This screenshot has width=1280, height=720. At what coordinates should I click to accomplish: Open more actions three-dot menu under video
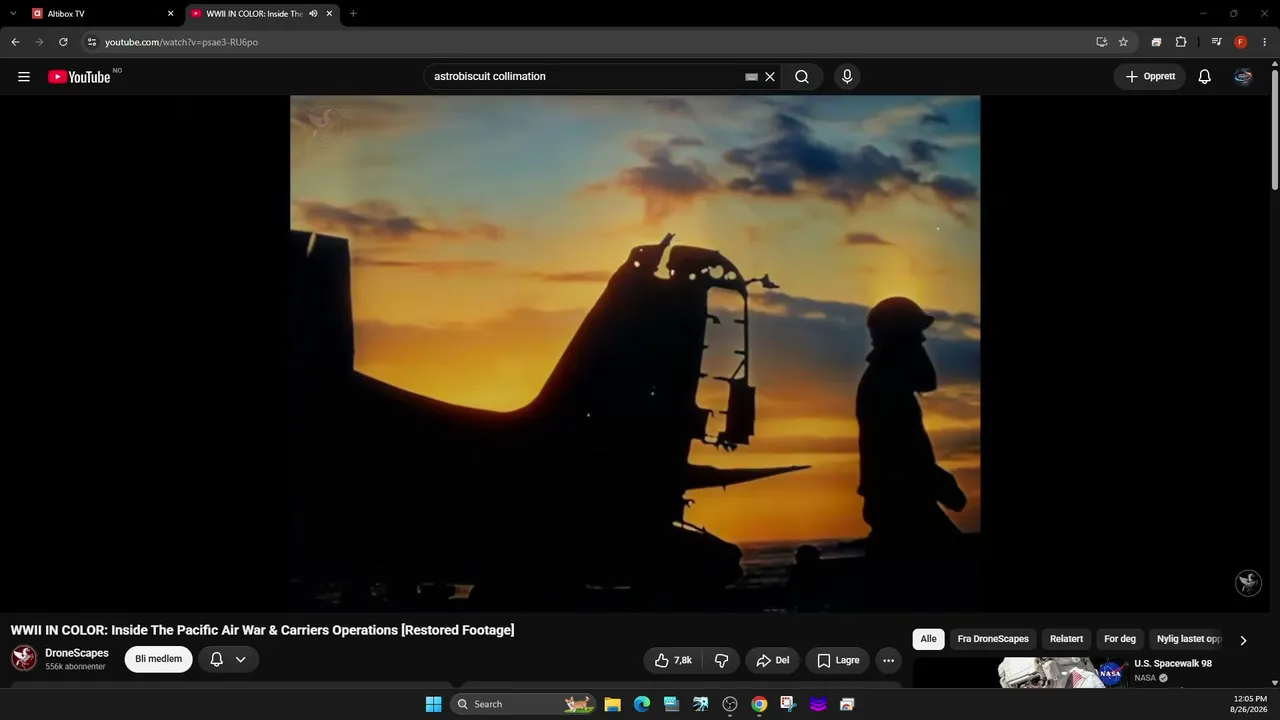(x=888, y=660)
